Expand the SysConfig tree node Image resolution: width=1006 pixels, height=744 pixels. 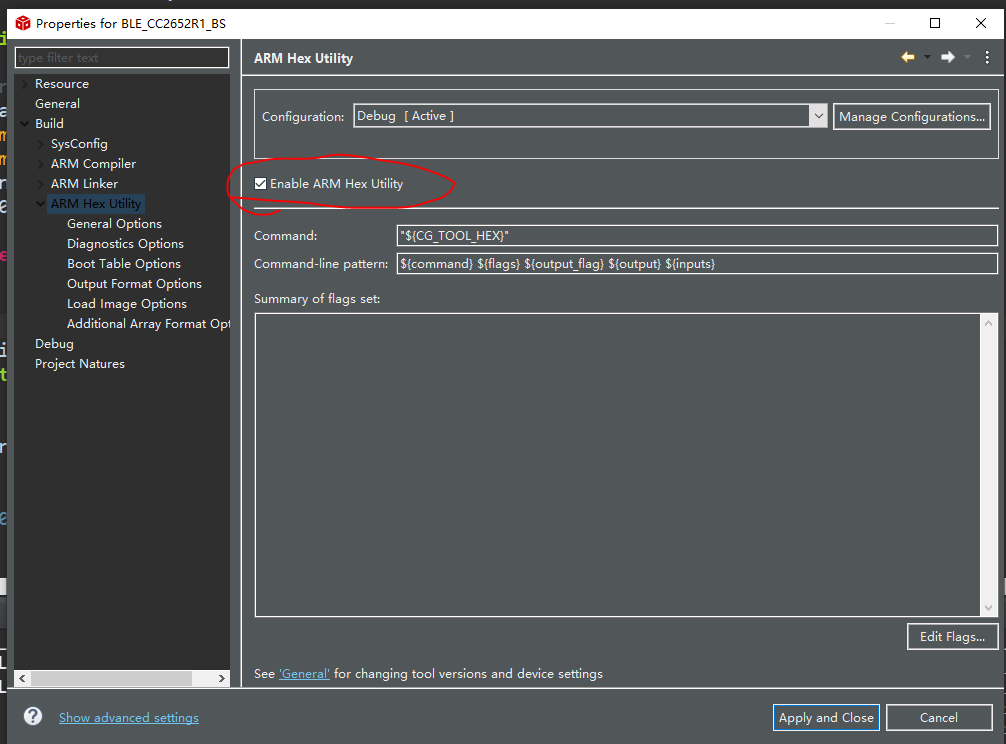coord(40,144)
